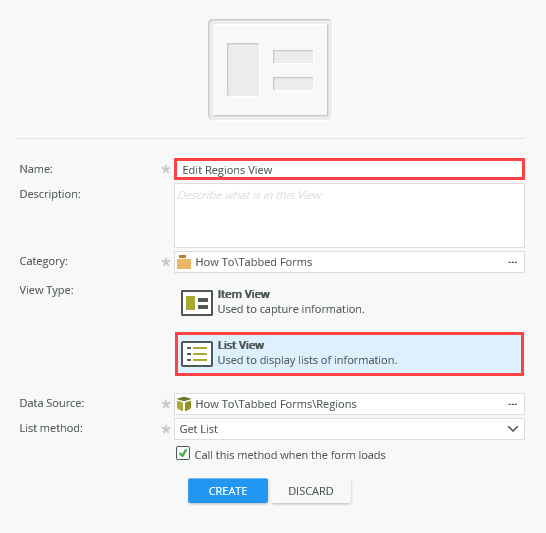Open the Data Source browse ellipsis button

pyautogui.click(x=513, y=404)
